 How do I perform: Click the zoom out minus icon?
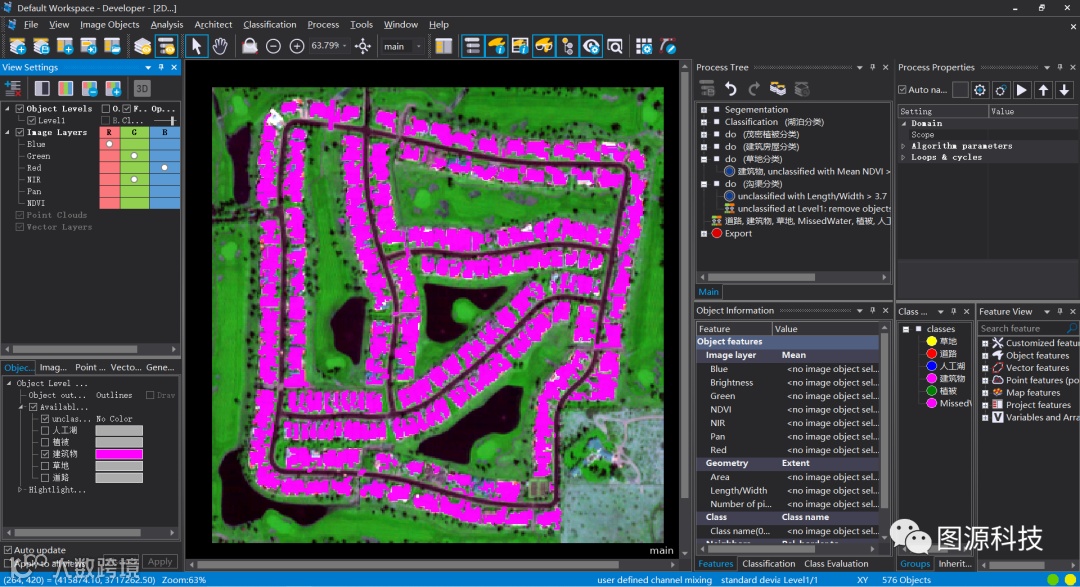pyautogui.click(x=273, y=46)
